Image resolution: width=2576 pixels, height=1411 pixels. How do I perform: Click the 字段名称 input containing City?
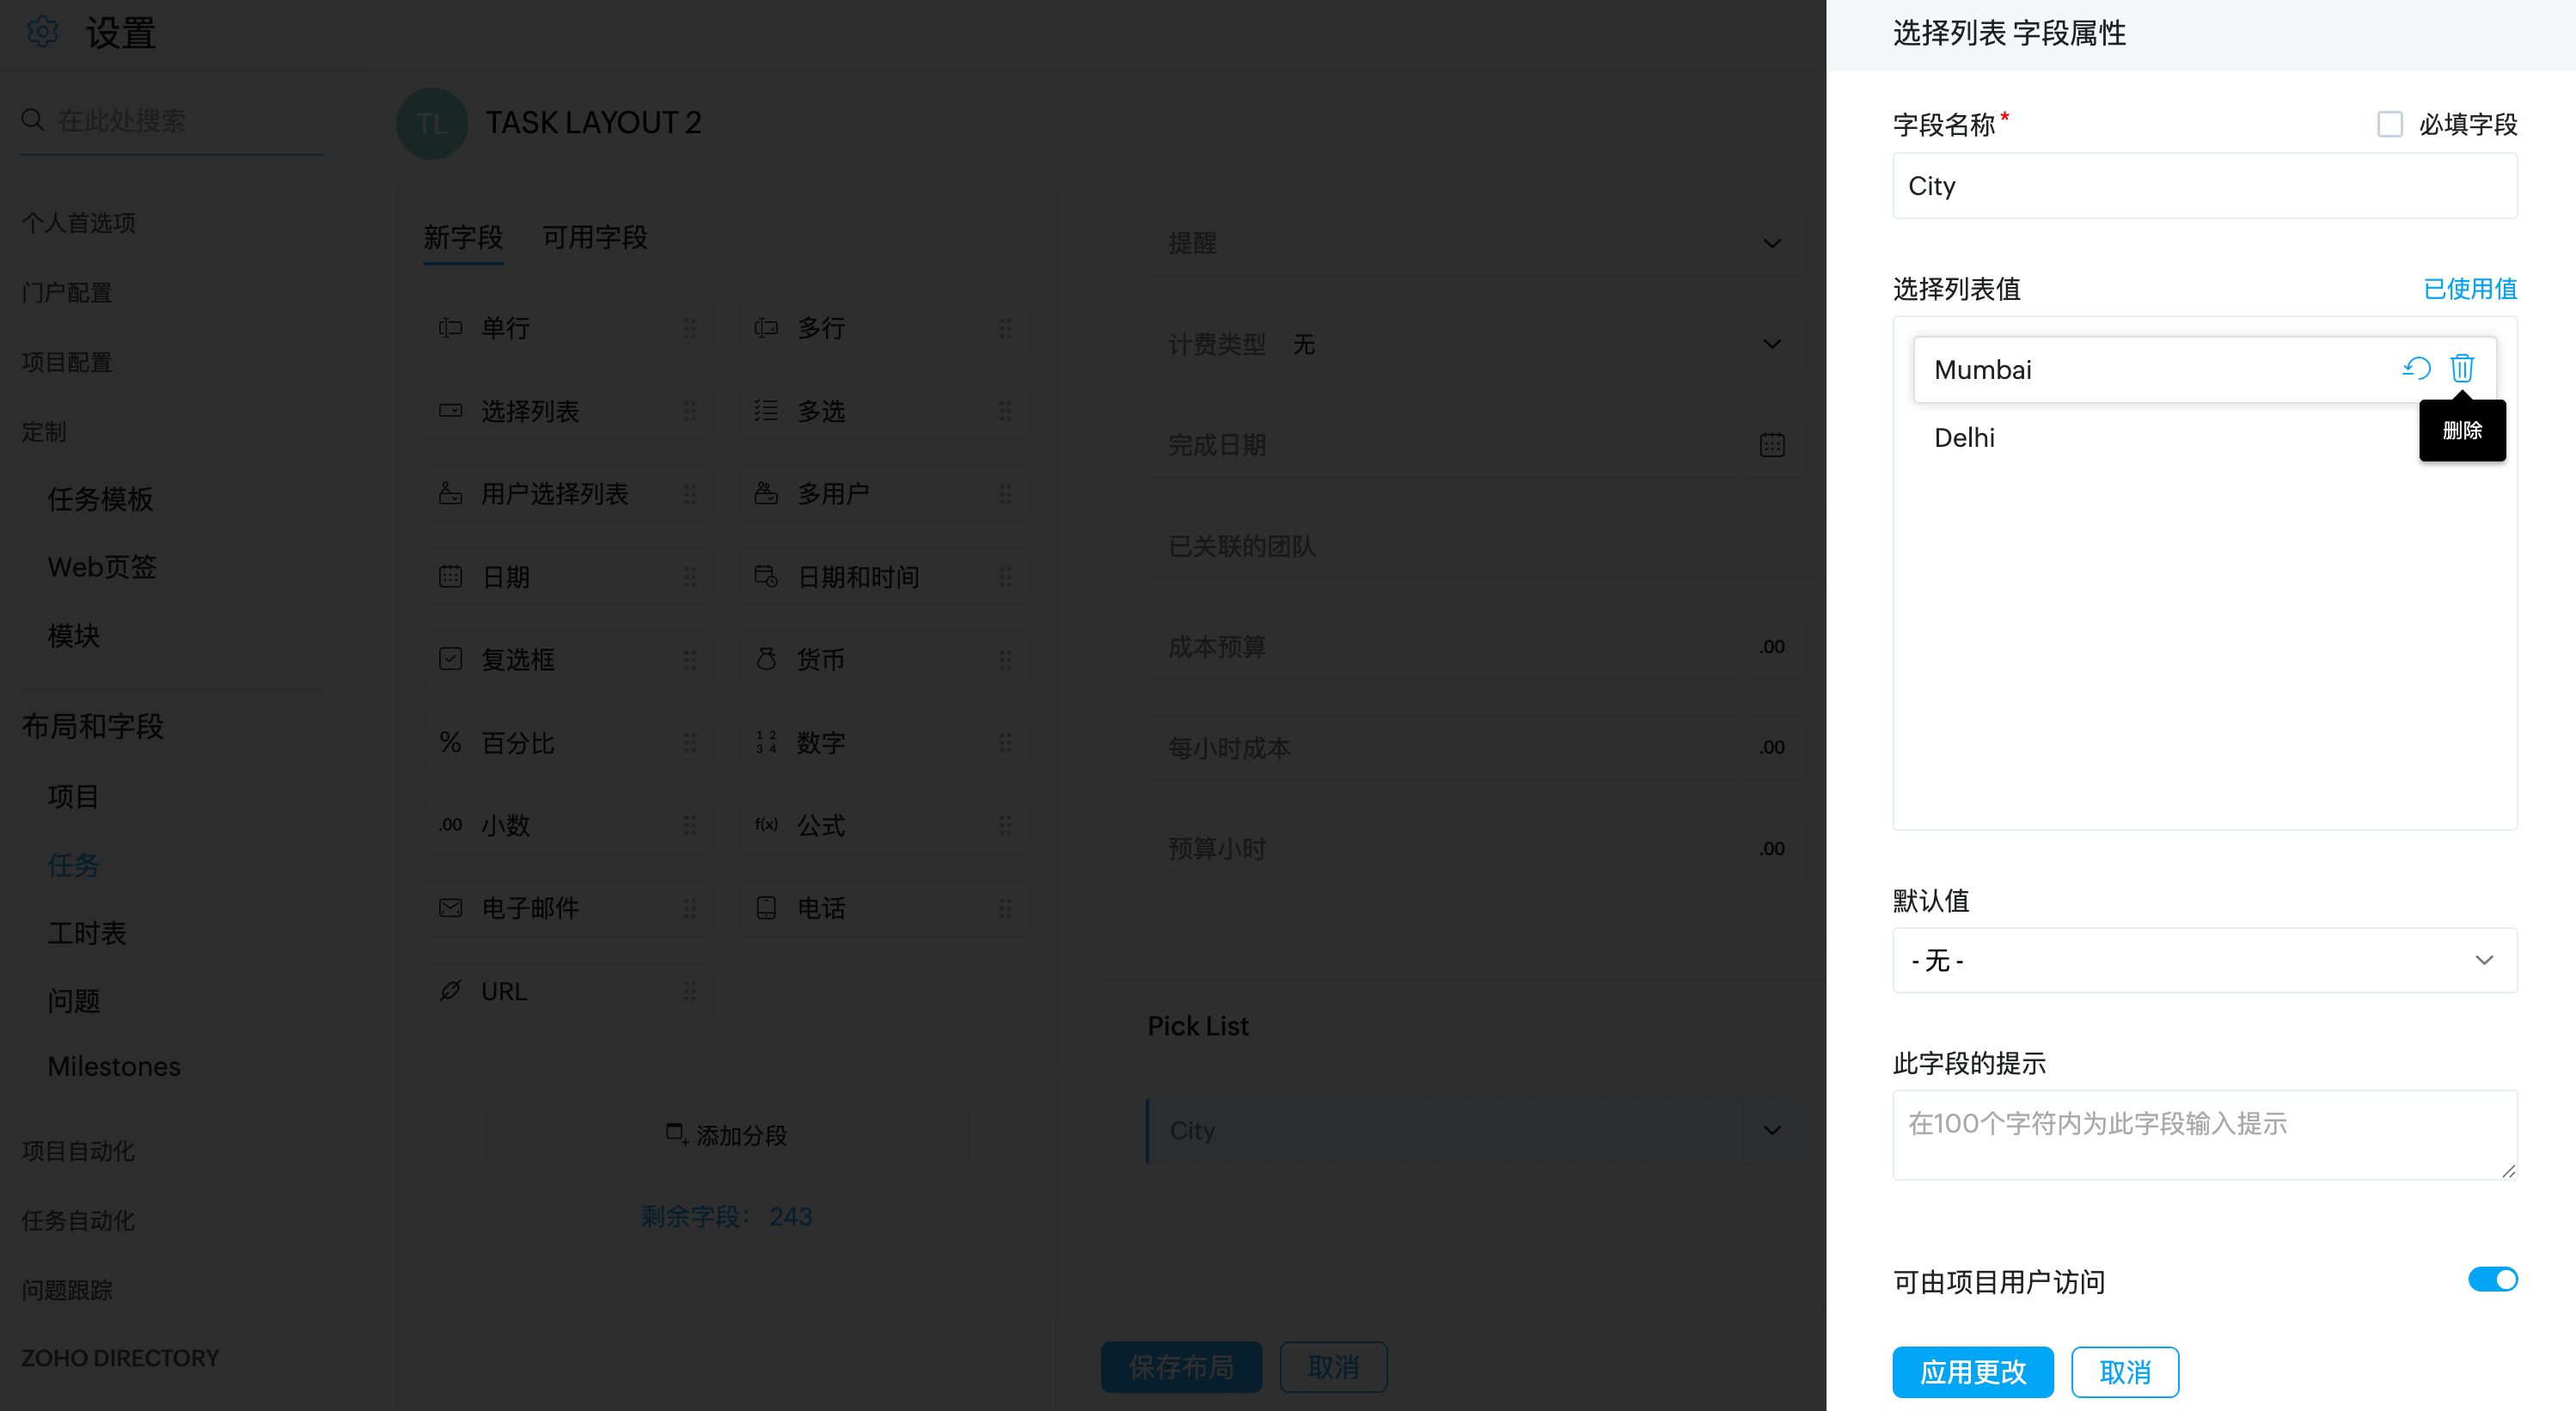point(2204,186)
